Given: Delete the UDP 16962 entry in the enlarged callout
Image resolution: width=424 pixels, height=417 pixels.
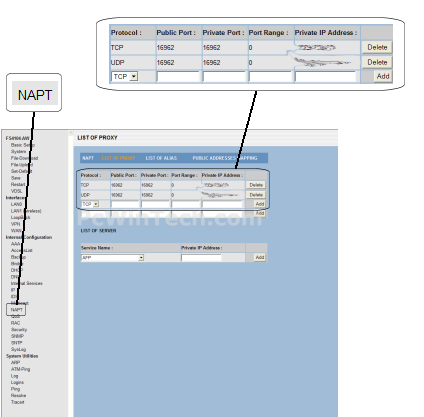Looking at the screenshot, I should [377, 62].
